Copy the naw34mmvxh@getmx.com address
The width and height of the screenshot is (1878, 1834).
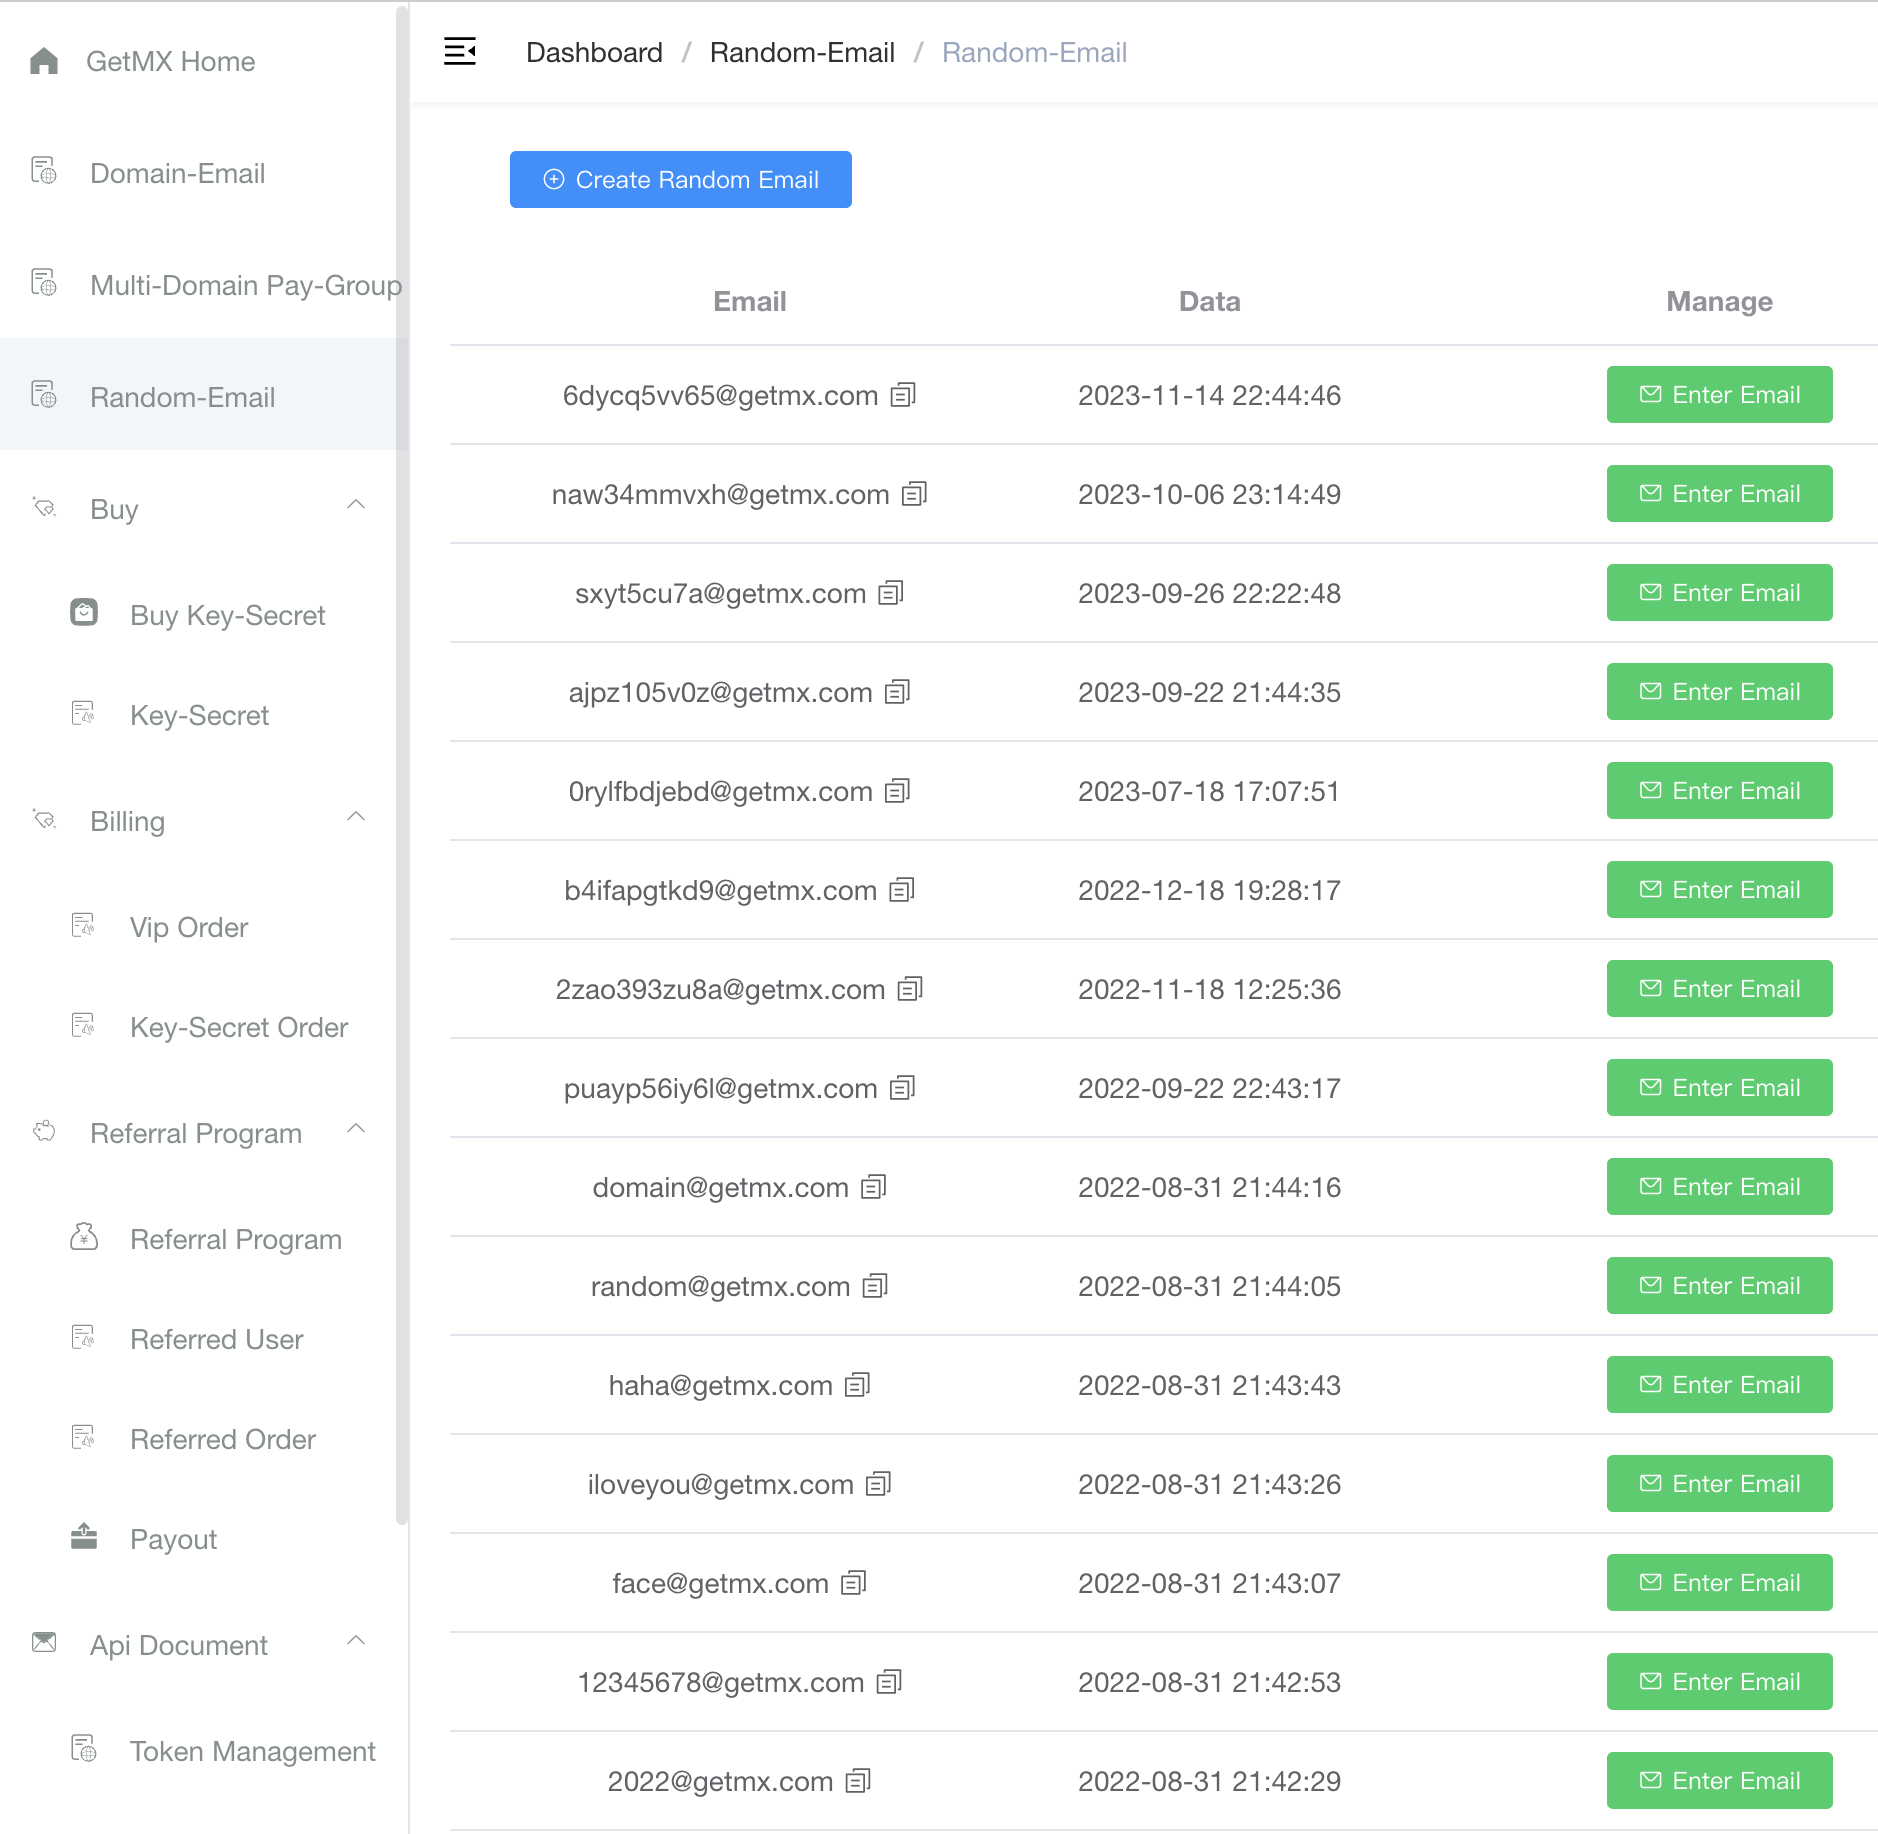coord(914,494)
